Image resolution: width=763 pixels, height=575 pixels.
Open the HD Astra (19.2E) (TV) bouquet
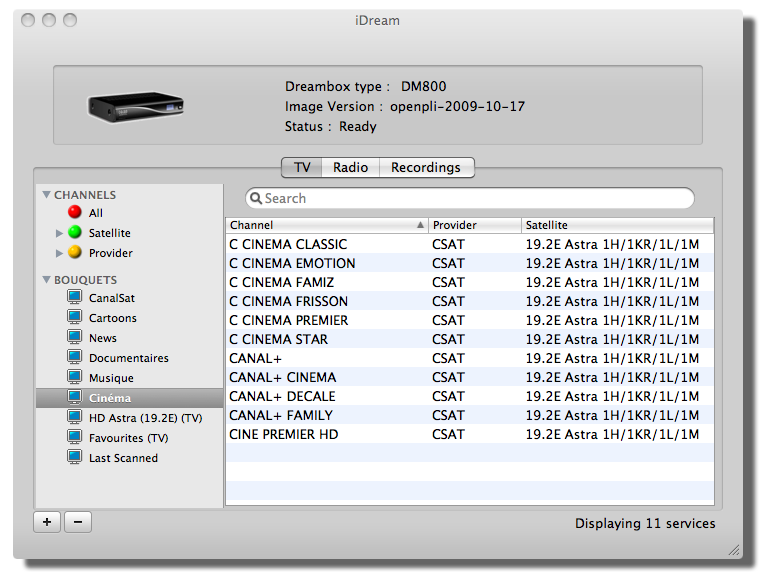click(x=145, y=418)
